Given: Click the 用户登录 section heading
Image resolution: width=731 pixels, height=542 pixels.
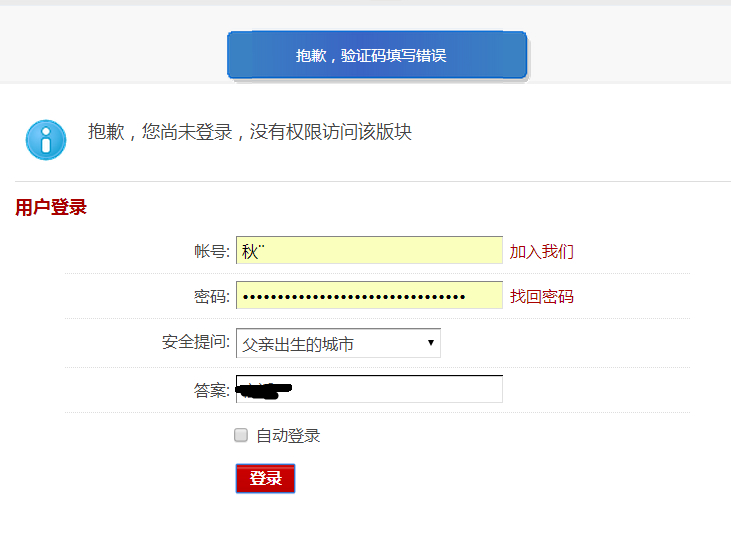Looking at the screenshot, I should pyautogui.click(x=51, y=208).
